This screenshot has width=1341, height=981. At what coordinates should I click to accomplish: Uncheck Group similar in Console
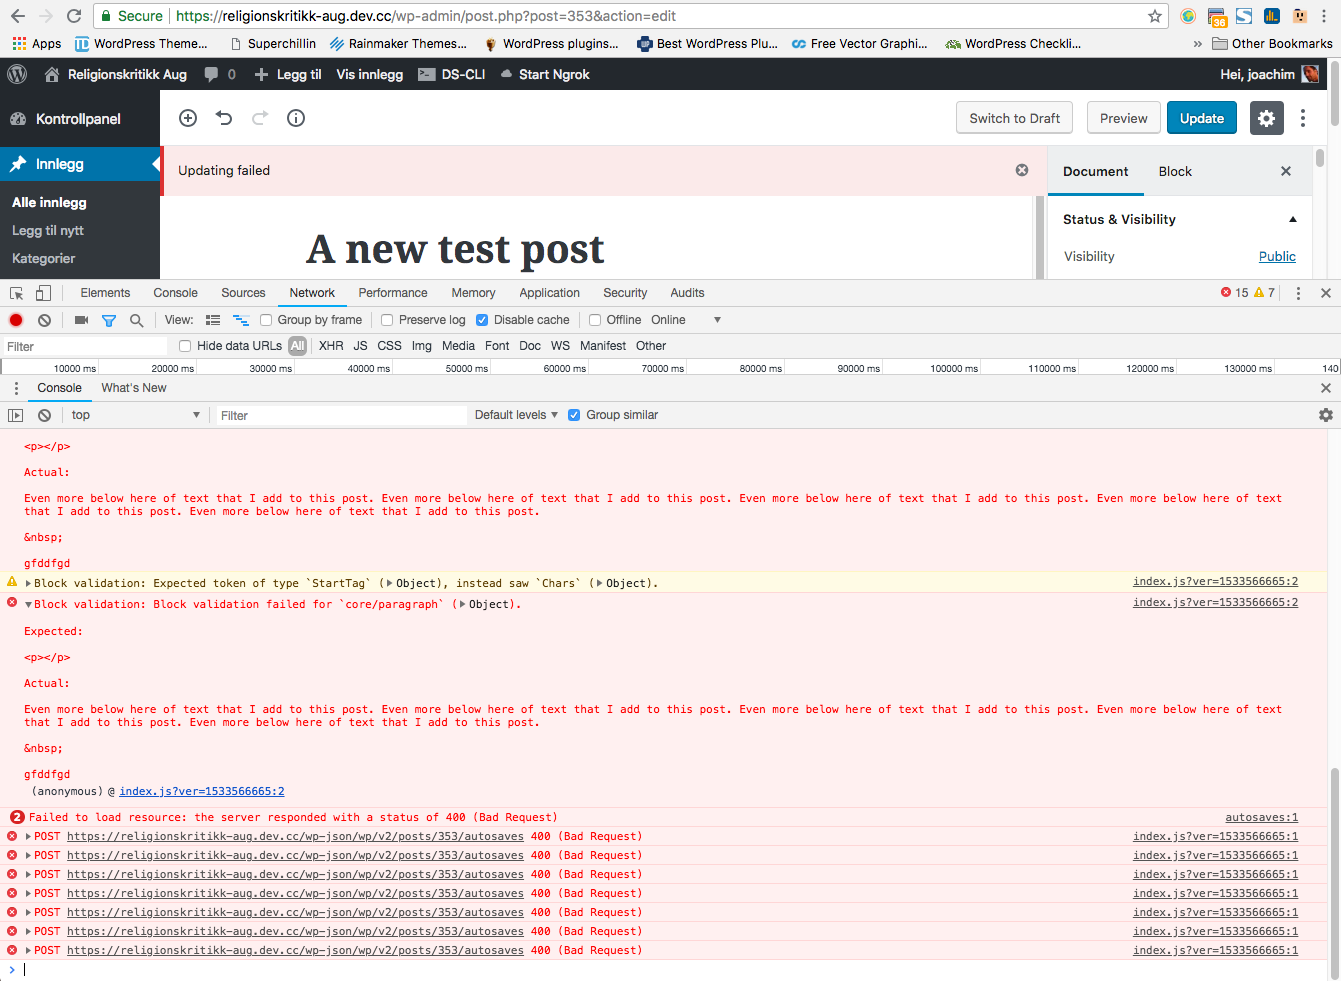573,414
